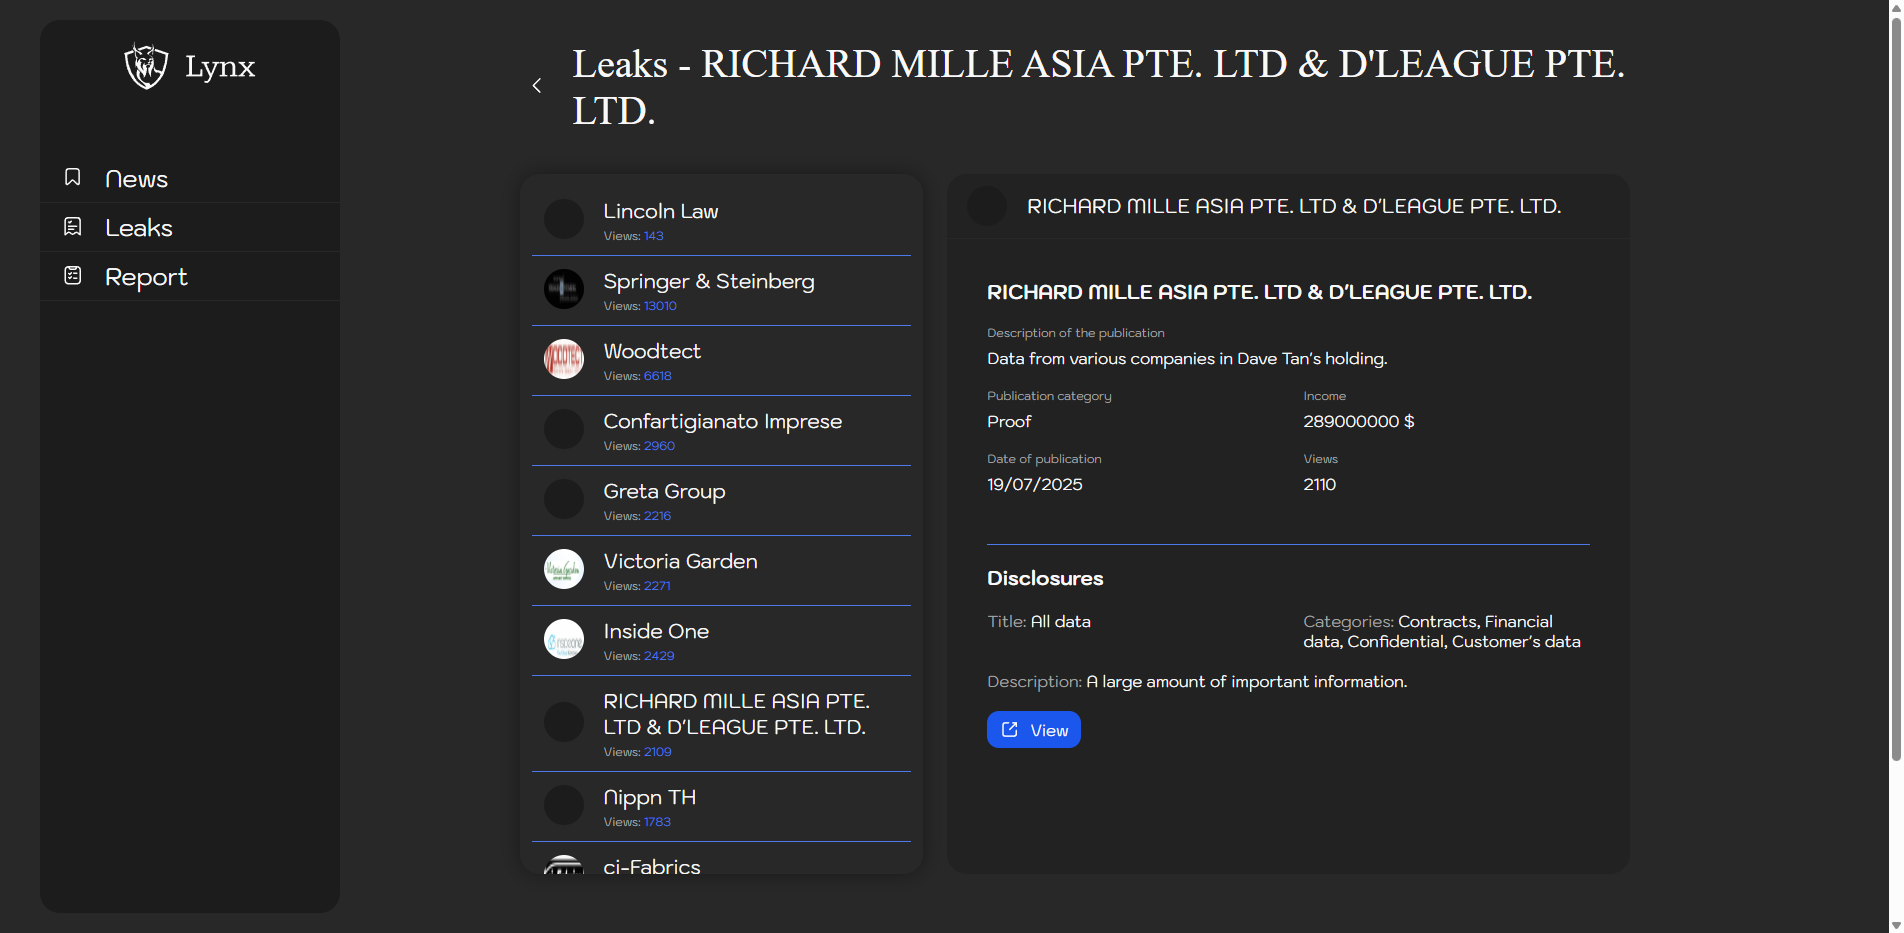Click the bookmark icon beside News
This screenshot has width=1904, height=933.
(73, 177)
